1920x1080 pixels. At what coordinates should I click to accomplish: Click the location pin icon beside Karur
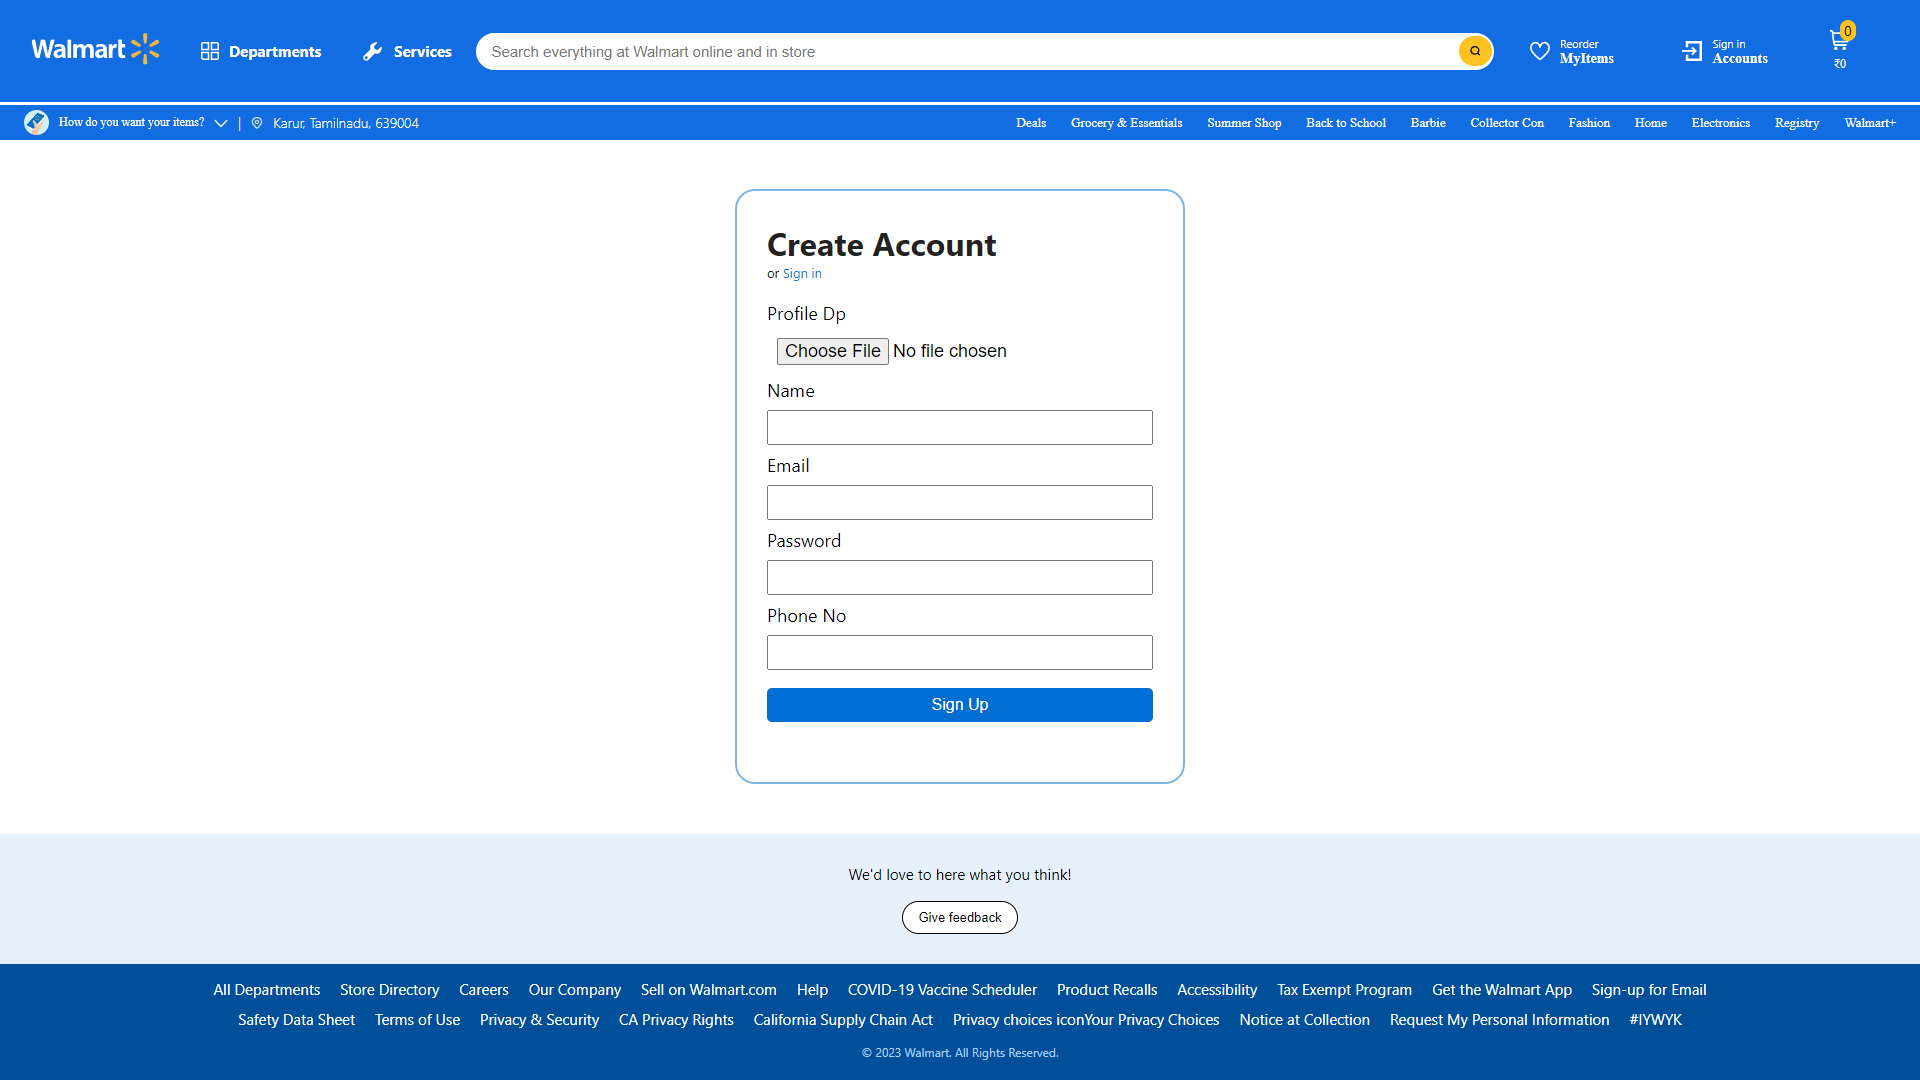pos(257,123)
